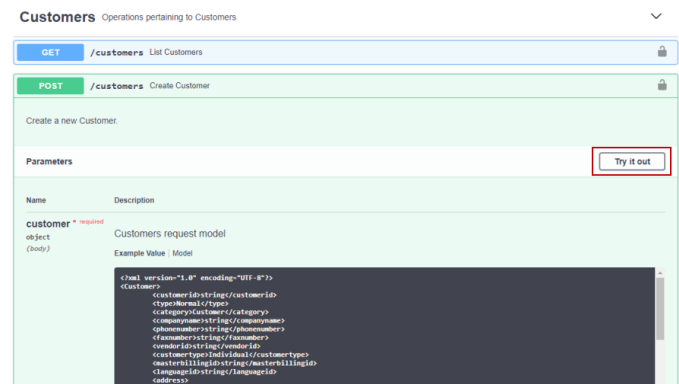Image resolution: width=679 pixels, height=384 pixels.
Task: Click the <type>Normal line in XML
Action: (x=190, y=303)
